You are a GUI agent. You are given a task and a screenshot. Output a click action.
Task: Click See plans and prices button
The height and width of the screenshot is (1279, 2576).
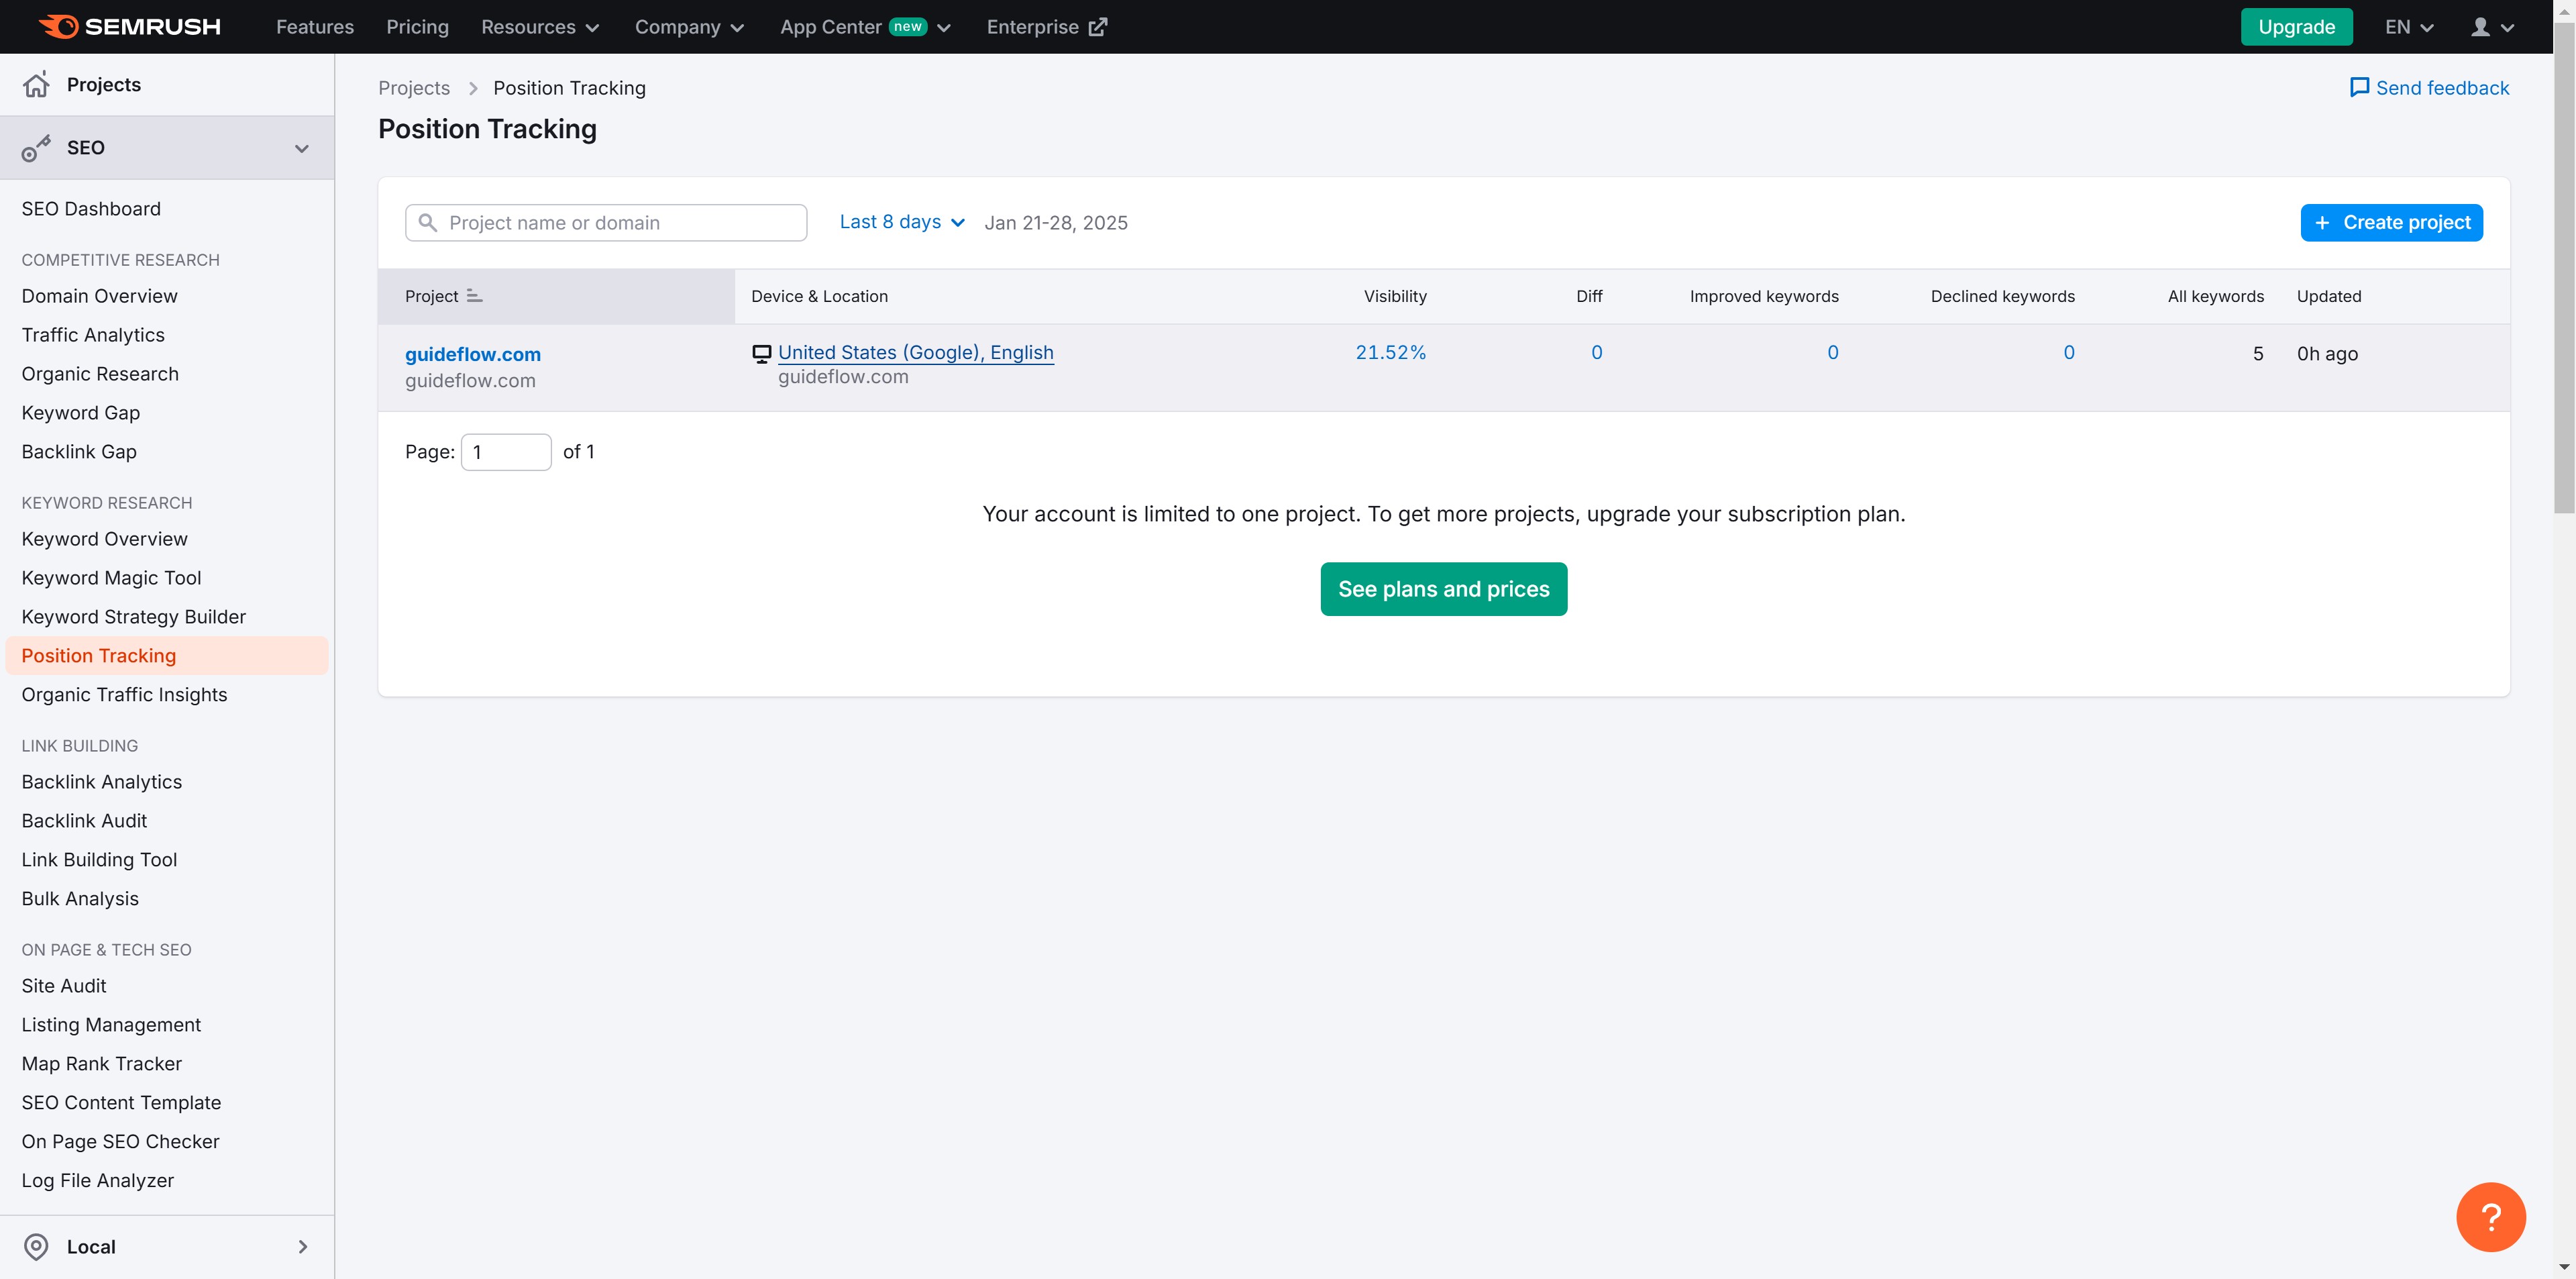click(x=1443, y=589)
